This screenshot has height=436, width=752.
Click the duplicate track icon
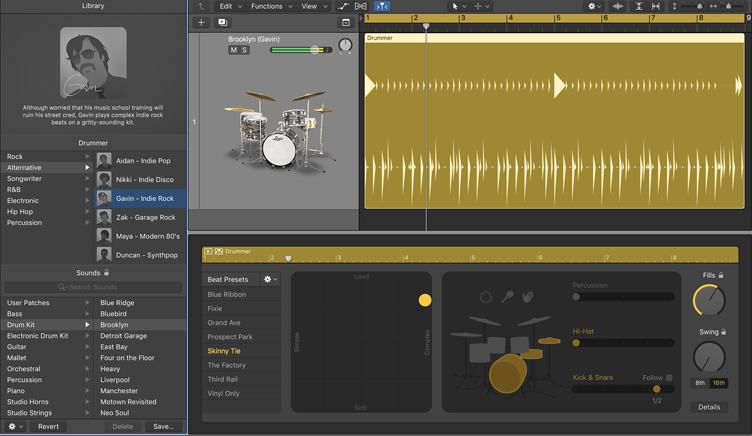click(x=223, y=23)
